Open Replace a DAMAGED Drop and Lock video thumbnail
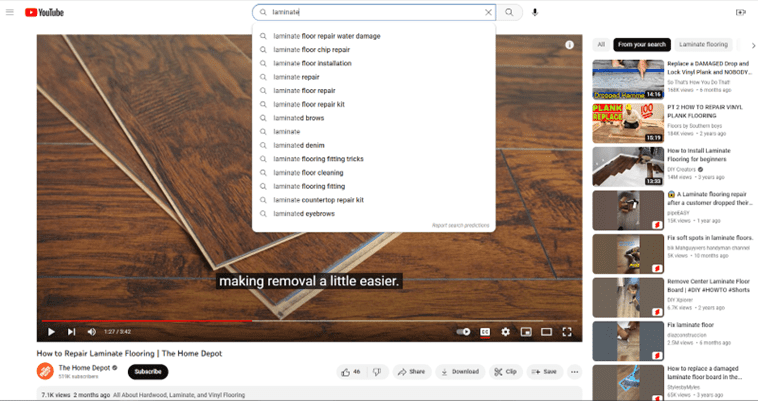The width and height of the screenshot is (758, 401). [x=628, y=79]
